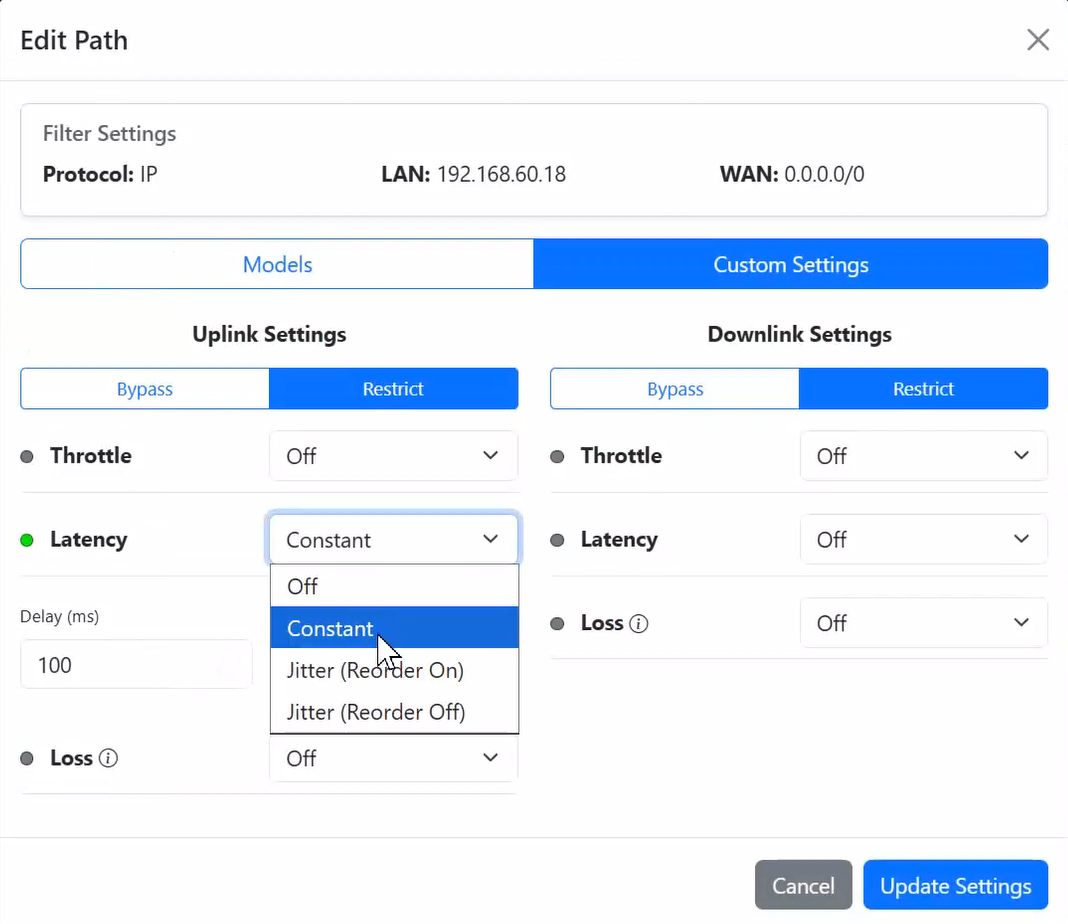Select Restrict mode for uplink settings
Screen dimensions: 1068x924
(393, 389)
